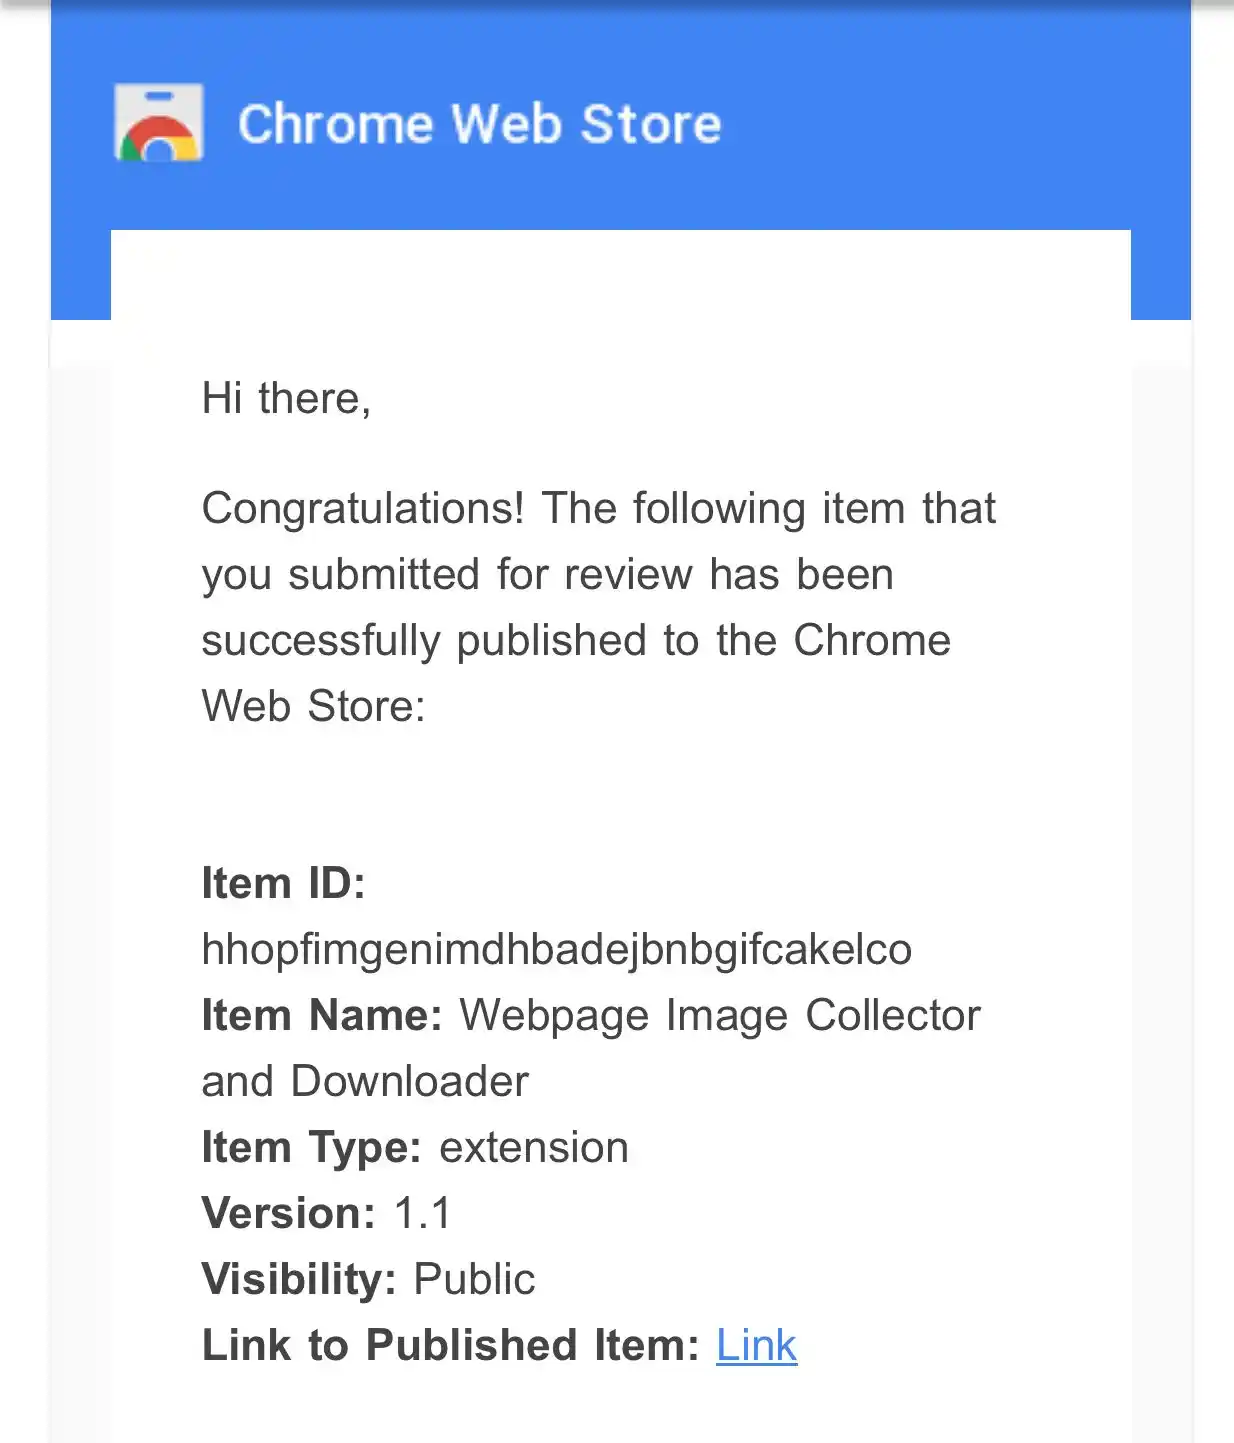Viewport: 1234px width, 1443px height.
Task: Click the "Link to Published Item:" label
Action: 451,1345
